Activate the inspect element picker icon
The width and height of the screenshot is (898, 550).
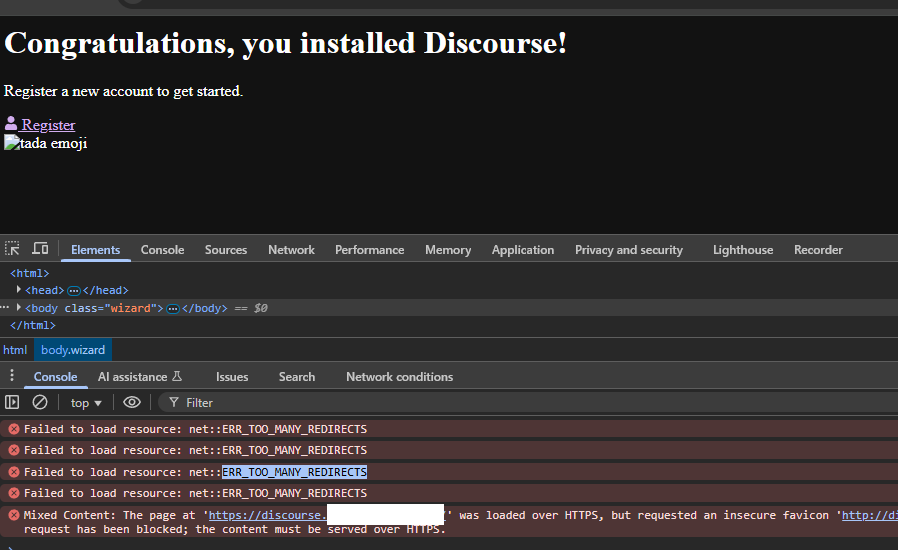click(x=12, y=249)
